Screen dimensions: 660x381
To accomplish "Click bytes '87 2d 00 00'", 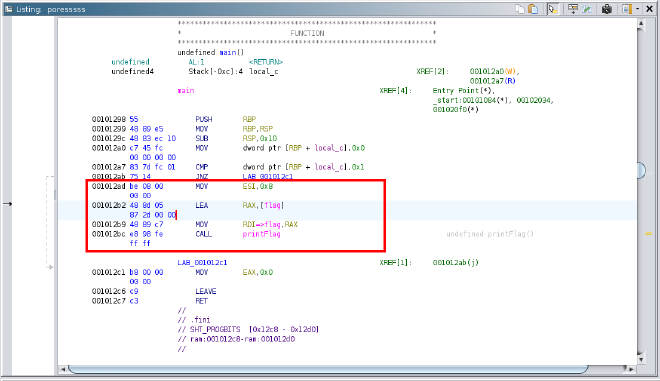I will (153, 215).
